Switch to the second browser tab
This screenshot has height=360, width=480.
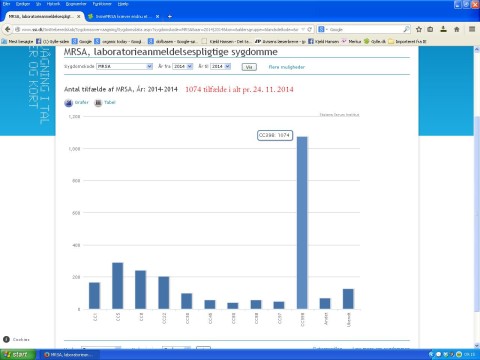(123, 16)
